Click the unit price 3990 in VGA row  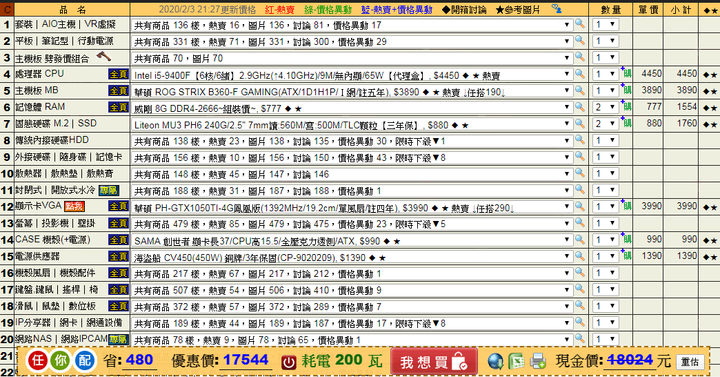point(651,206)
